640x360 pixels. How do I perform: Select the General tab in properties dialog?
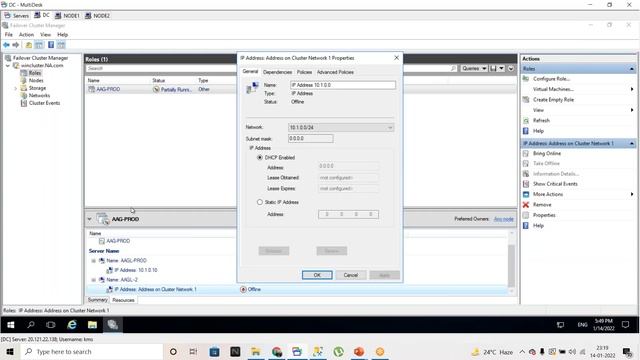[250, 71]
